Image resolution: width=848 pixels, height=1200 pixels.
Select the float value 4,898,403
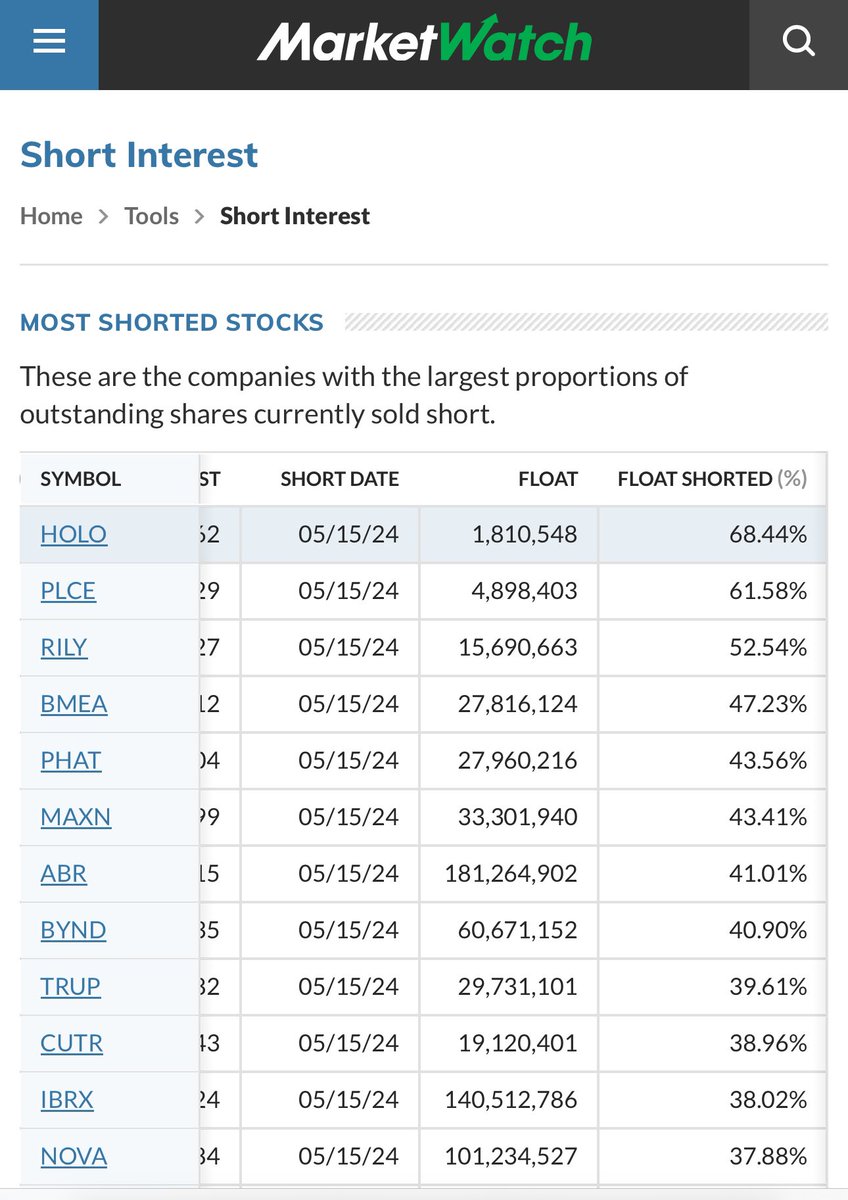[x=525, y=591]
